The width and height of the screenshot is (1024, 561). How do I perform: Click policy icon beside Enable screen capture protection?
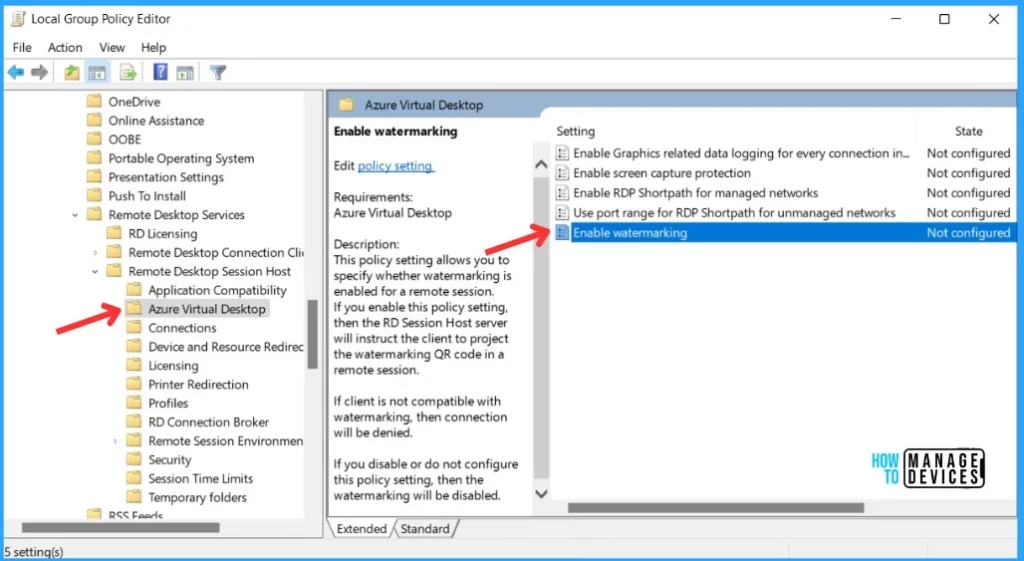click(x=562, y=173)
